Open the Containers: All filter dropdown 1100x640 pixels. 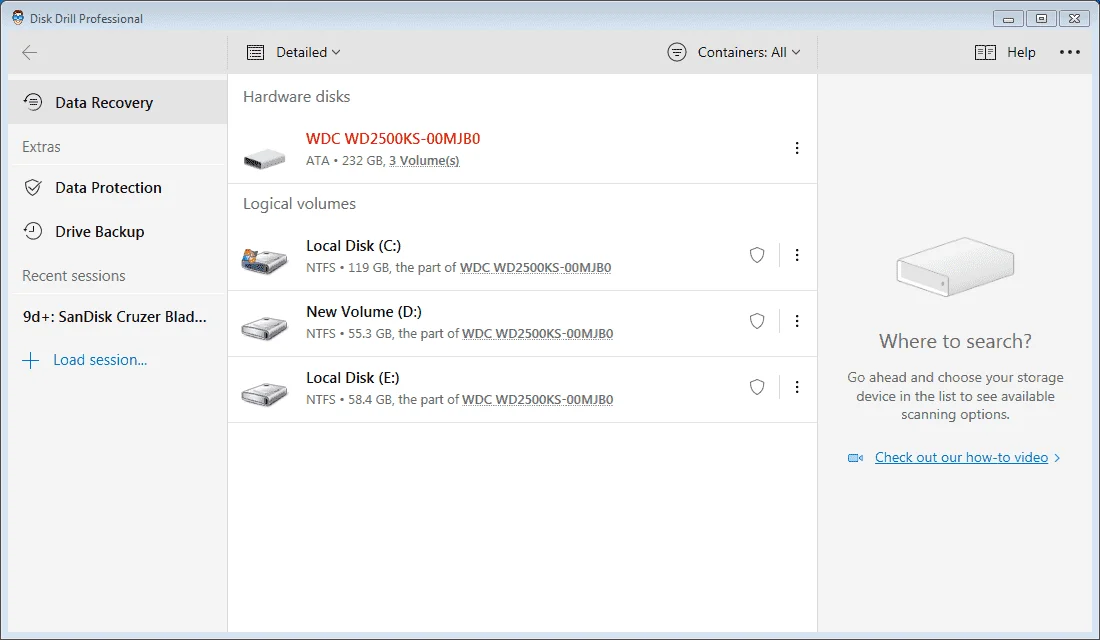(734, 53)
